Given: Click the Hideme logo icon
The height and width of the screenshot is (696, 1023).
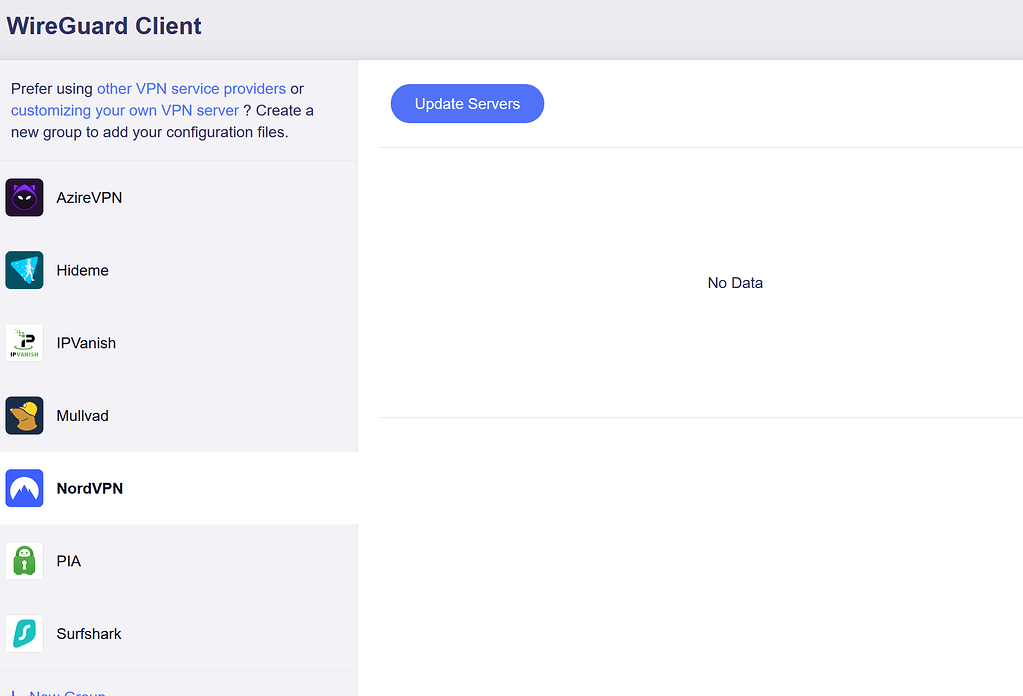Looking at the screenshot, I should [x=24, y=270].
